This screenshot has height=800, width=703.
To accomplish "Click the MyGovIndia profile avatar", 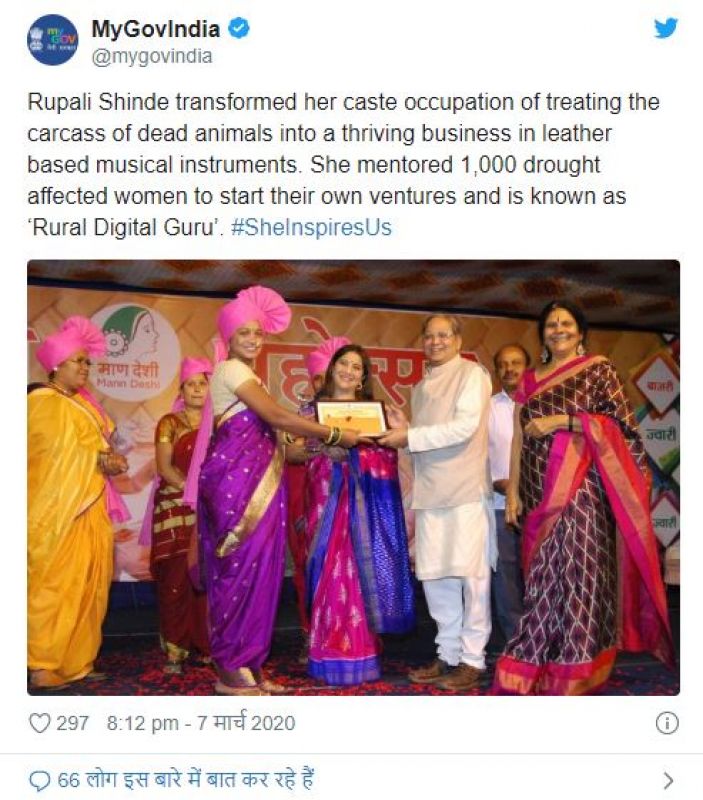I will pyautogui.click(x=52, y=40).
